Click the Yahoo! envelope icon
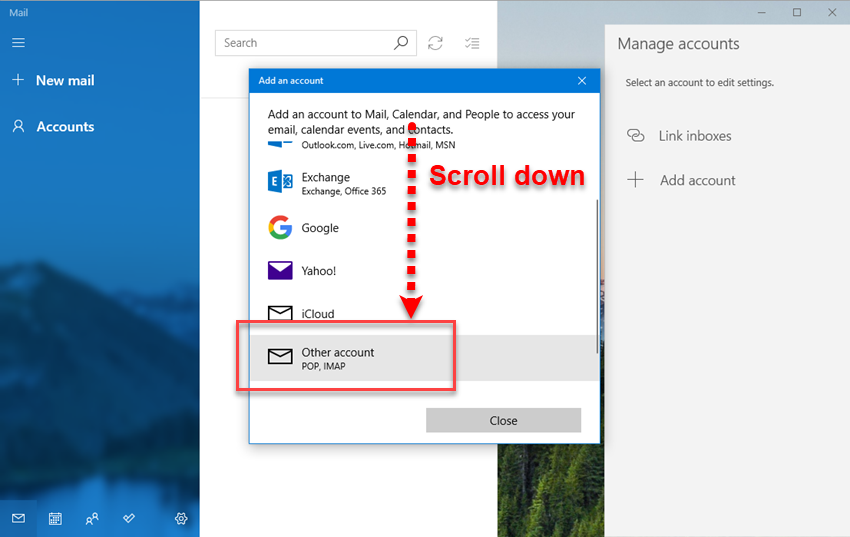This screenshot has height=537, width=850. pos(280,270)
